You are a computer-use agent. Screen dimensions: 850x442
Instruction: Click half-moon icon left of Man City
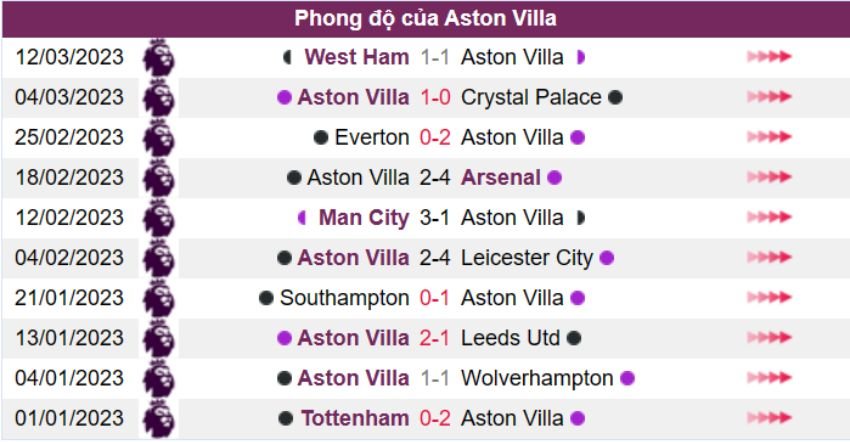tap(302, 218)
